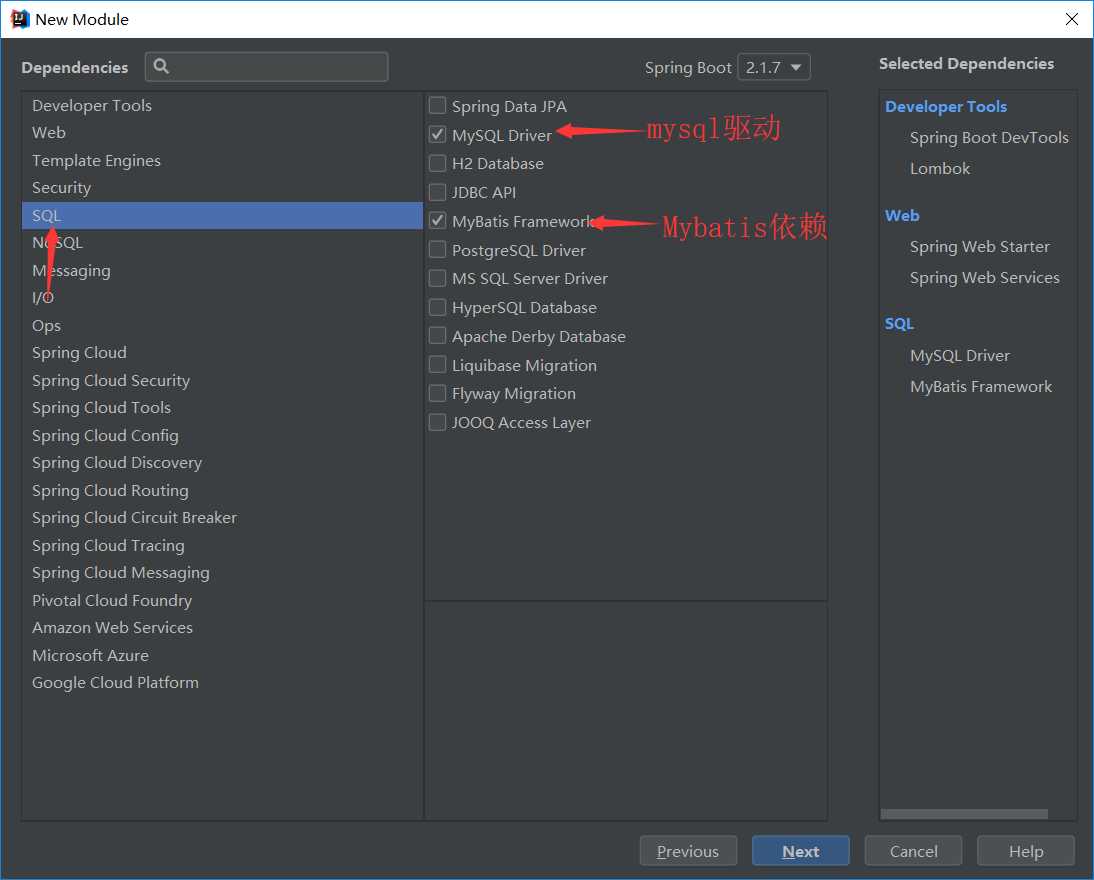Select Spring Cloud Config category
This screenshot has height=880, width=1094.
coord(222,435)
